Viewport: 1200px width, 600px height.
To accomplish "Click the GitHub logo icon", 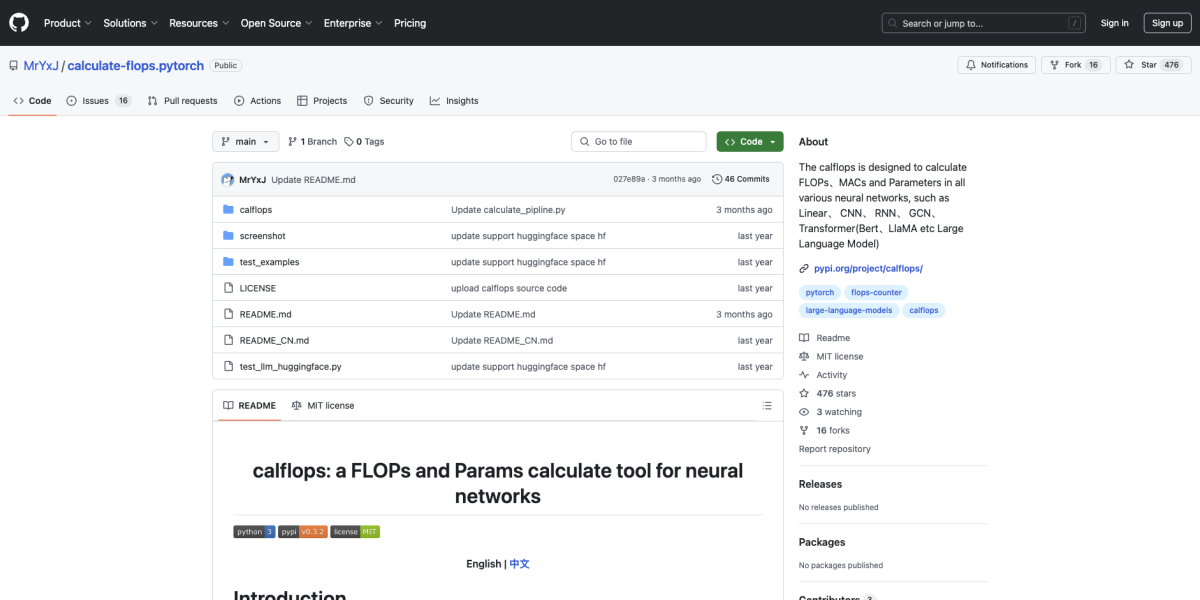I will click(x=20, y=22).
